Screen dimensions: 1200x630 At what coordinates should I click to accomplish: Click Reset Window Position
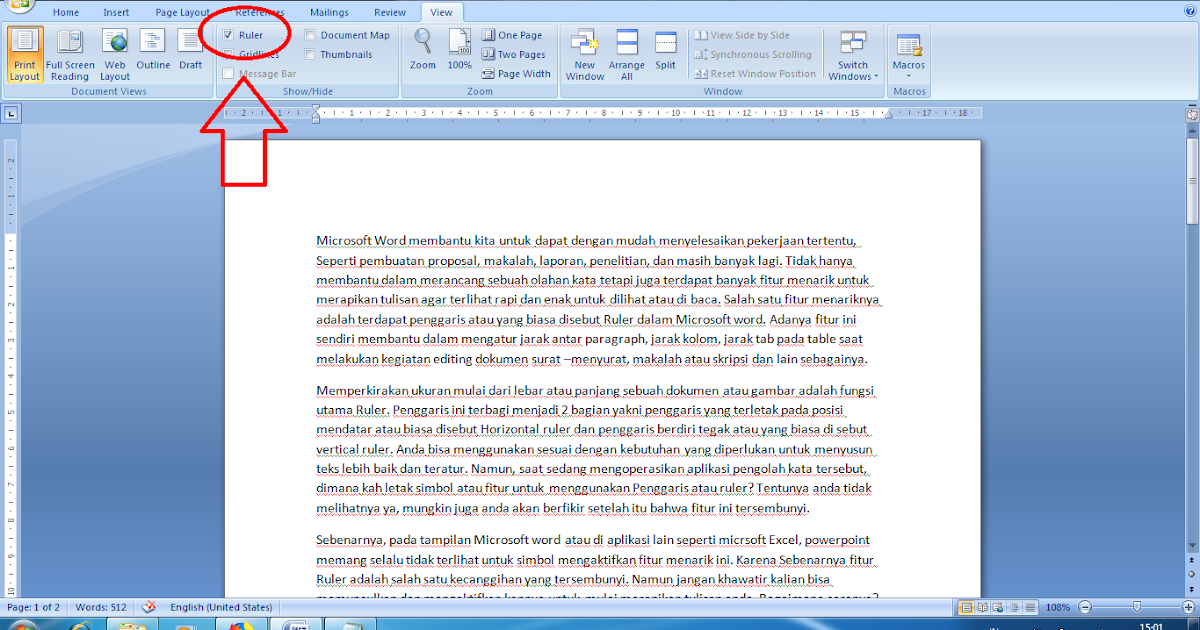[755, 74]
